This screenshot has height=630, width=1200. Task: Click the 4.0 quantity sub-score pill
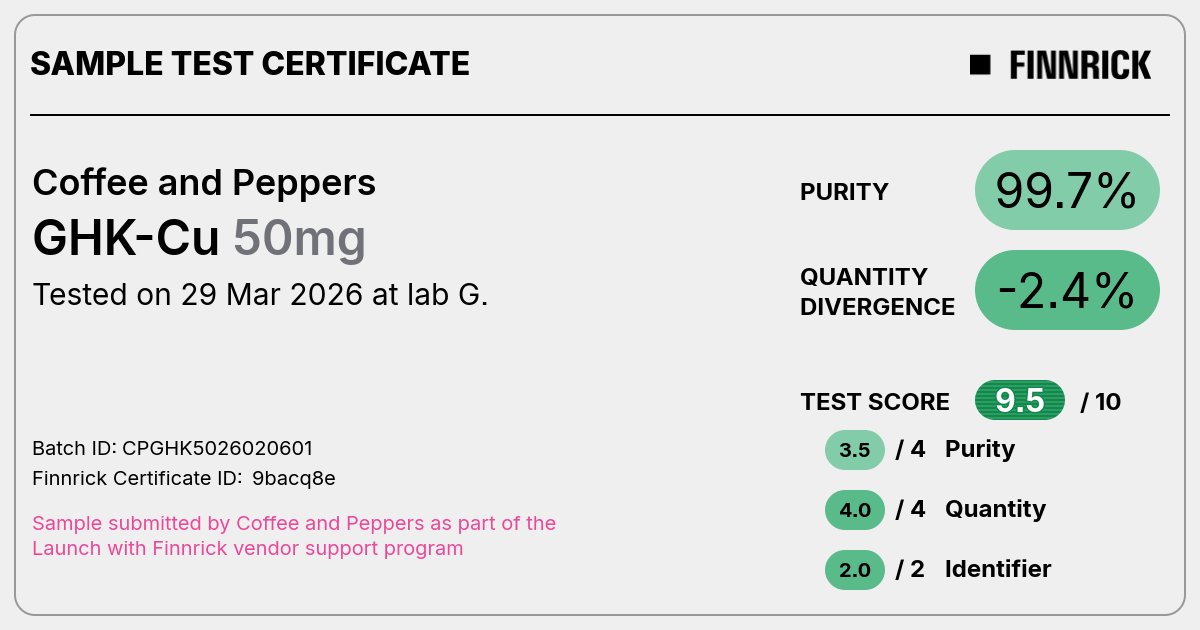click(x=855, y=510)
